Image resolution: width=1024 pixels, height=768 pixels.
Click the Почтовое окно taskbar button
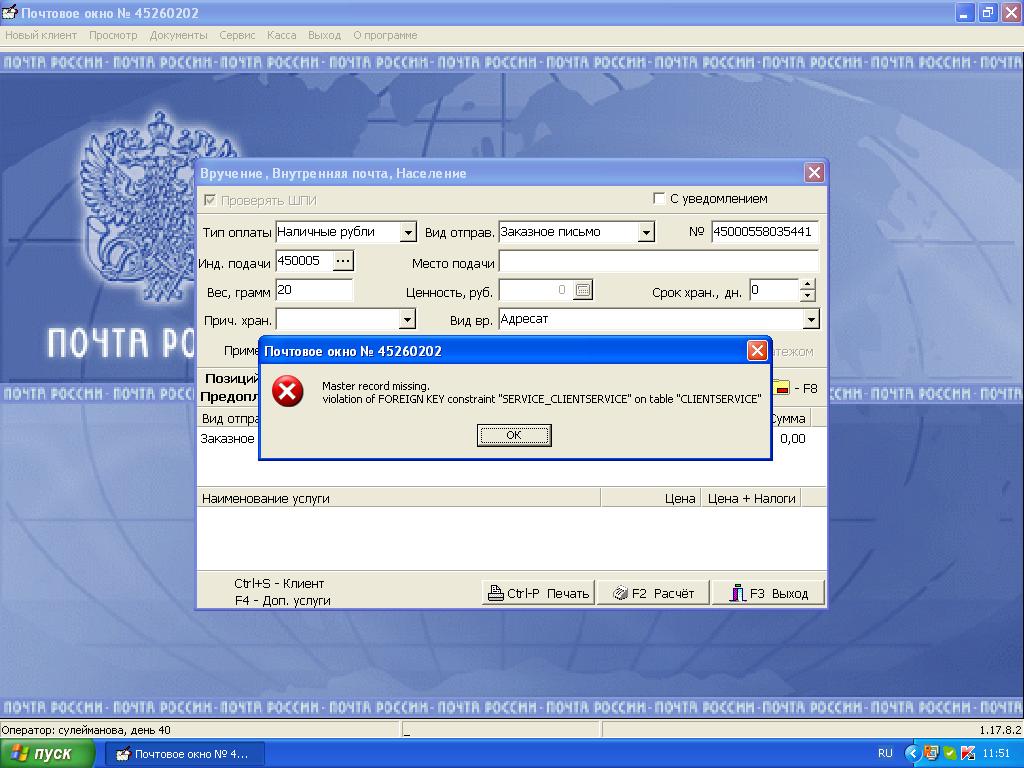pos(185,754)
